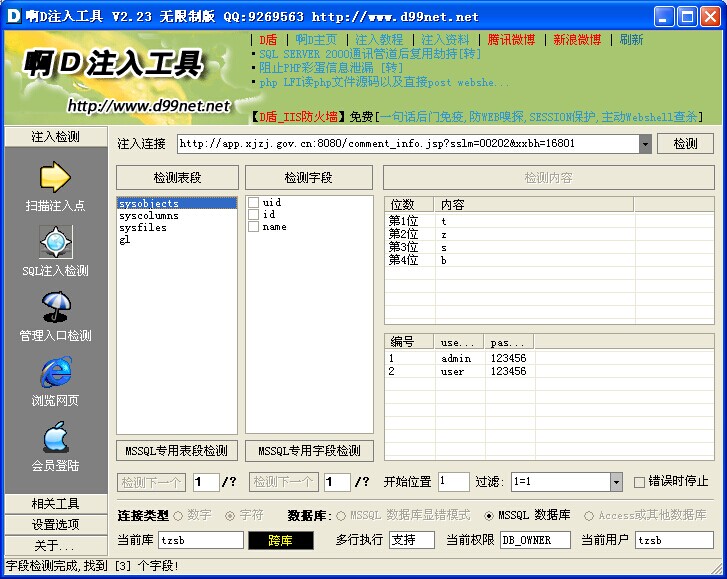Open the 腾讯微博 link
This screenshot has height=579, width=727.
pyautogui.click(x=511, y=40)
